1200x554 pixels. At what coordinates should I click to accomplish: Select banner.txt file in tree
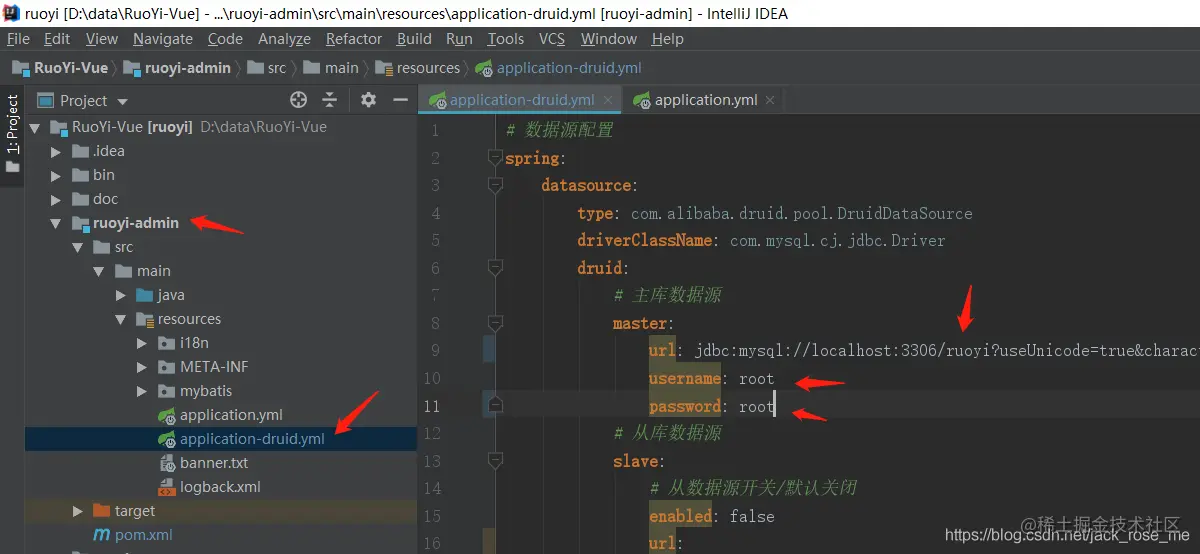click(214, 463)
